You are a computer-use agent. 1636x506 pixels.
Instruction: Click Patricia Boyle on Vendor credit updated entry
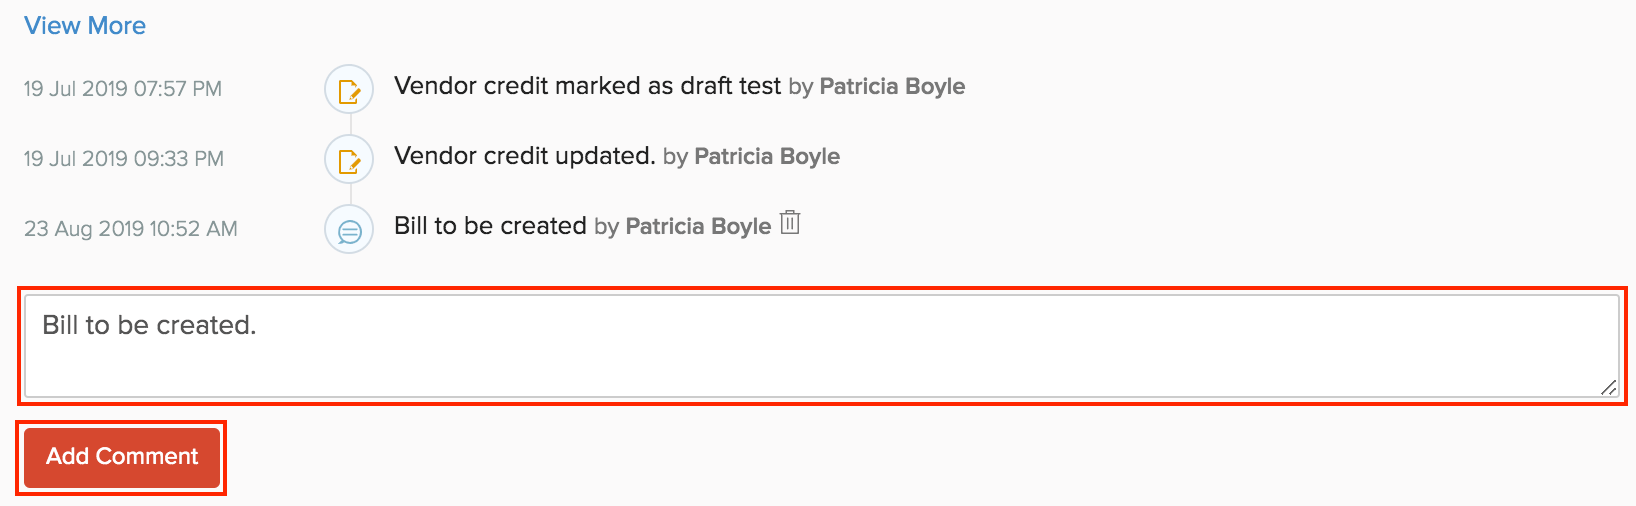click(x=767, y=157)
